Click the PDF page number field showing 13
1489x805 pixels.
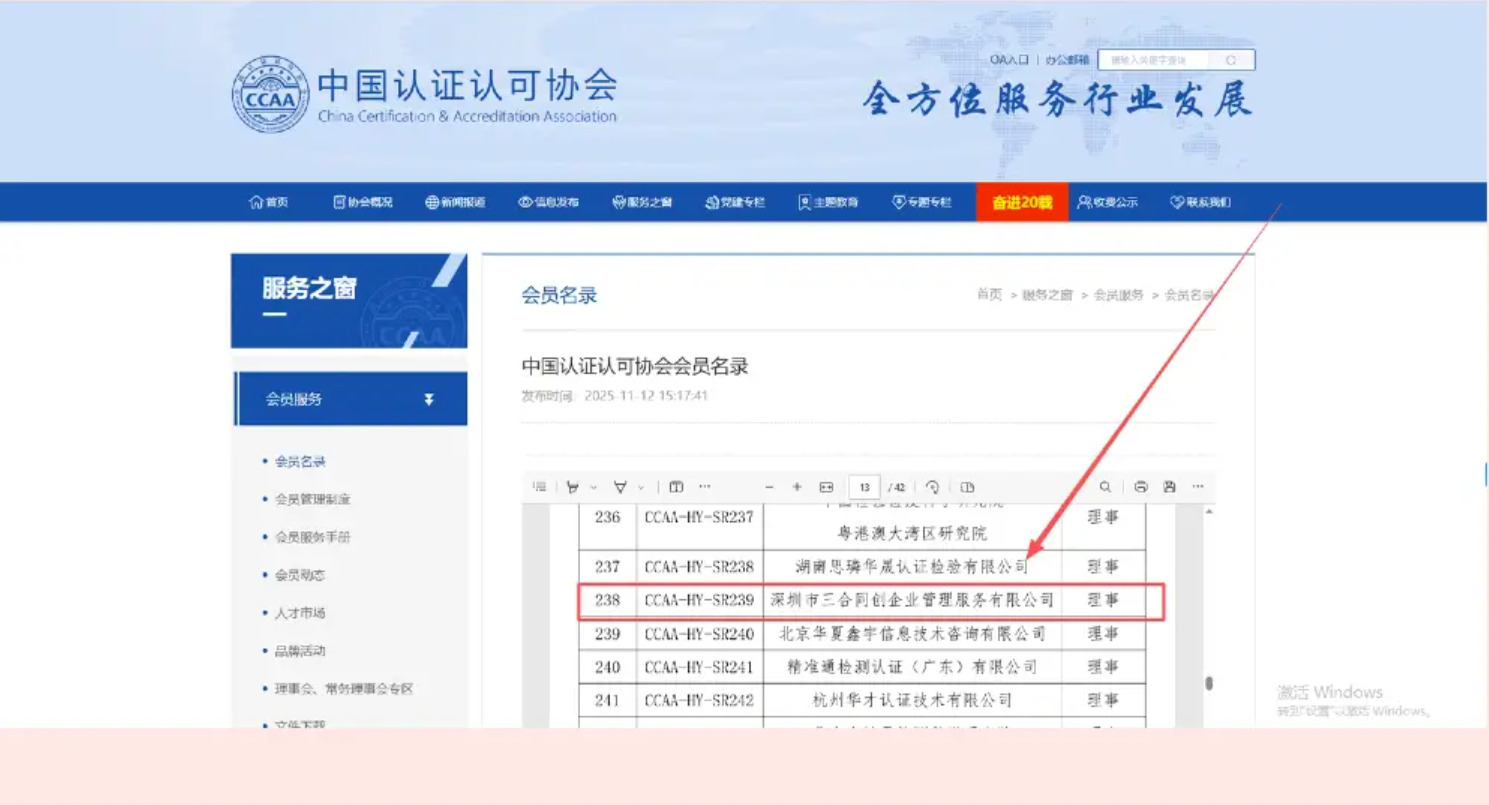coord(863,487)
